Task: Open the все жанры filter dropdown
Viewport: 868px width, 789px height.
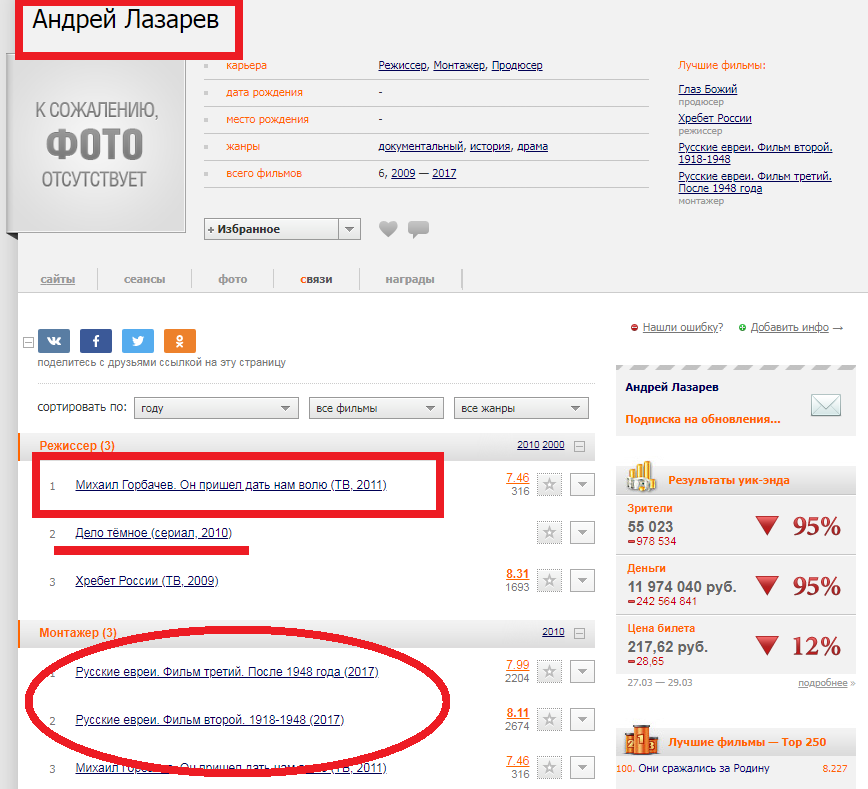Action: click(520, 408)
